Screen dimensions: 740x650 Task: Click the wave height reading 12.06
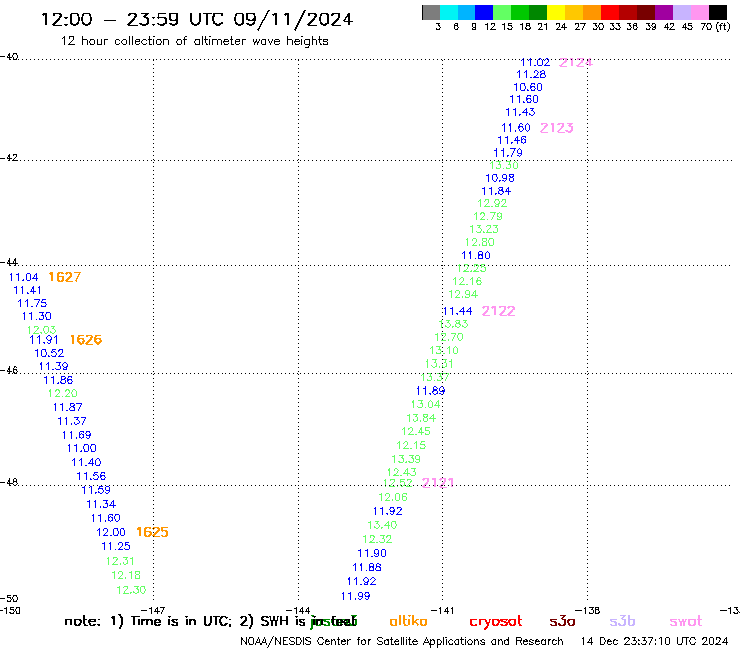coord(393,497)
